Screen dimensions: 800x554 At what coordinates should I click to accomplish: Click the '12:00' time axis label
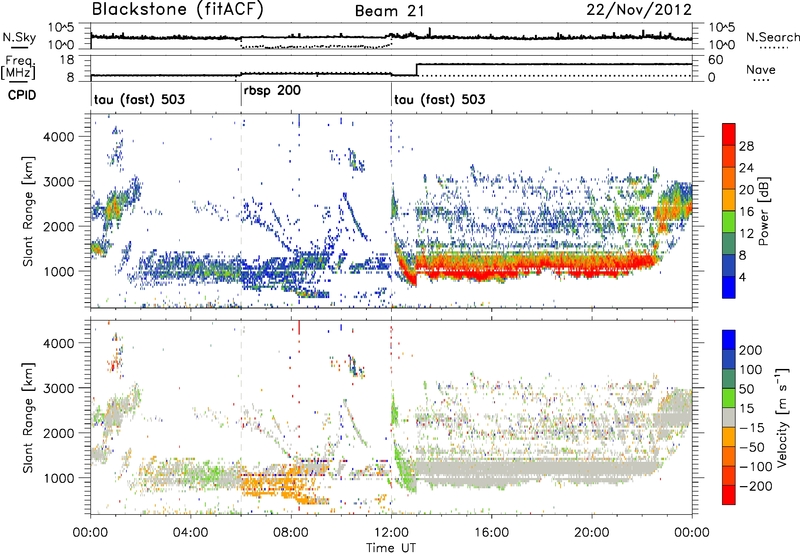coord(391,533)
